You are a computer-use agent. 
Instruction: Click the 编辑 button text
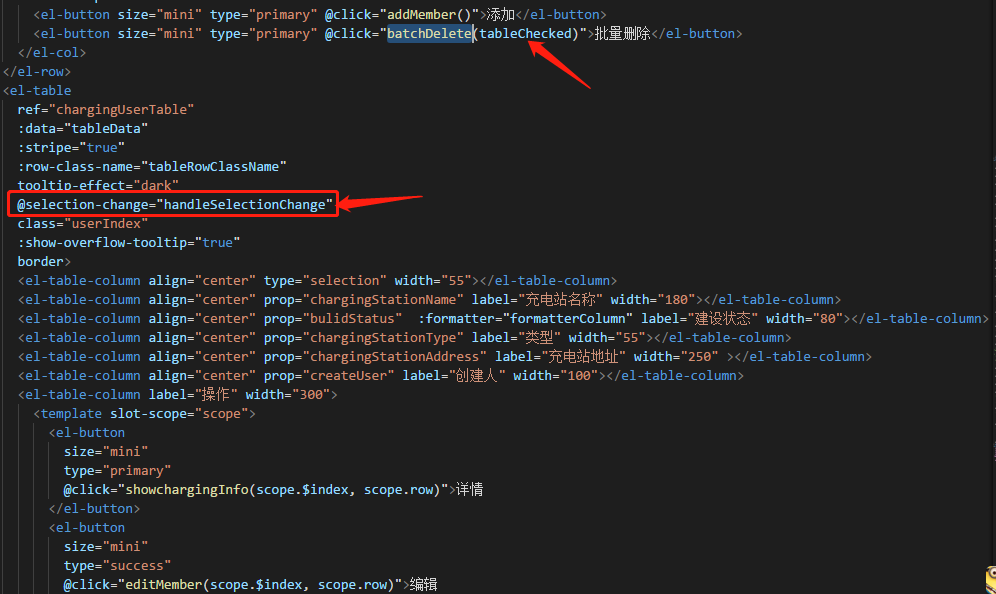tap(424, 585)
